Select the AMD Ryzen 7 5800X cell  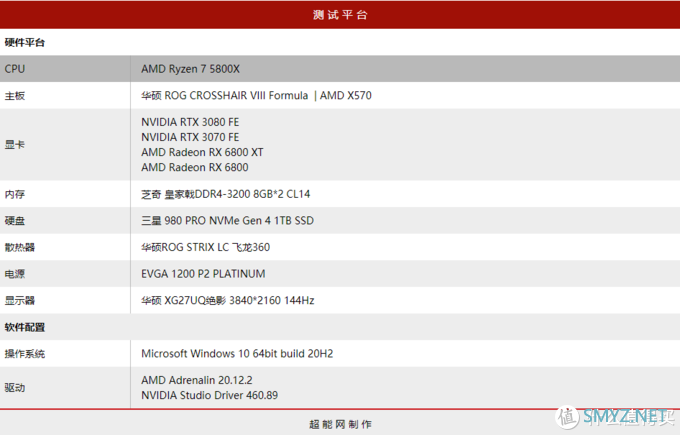pyautogui.click(x=190, y=69)
